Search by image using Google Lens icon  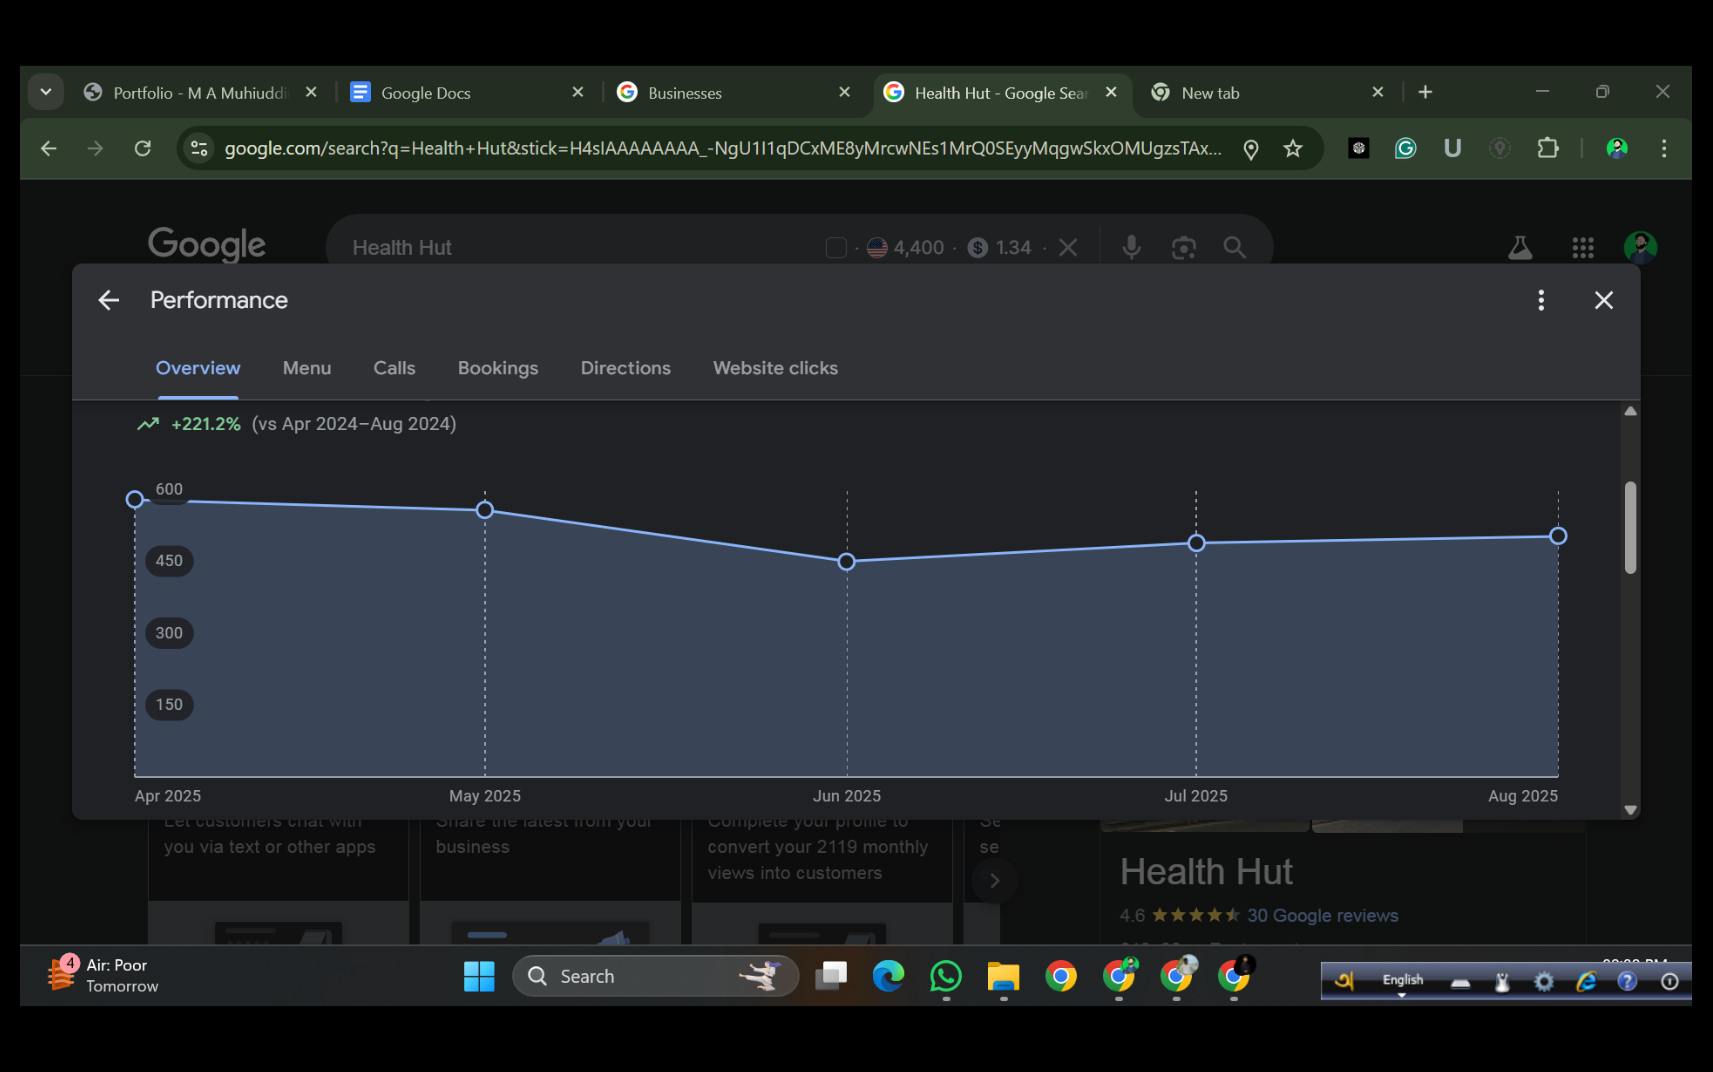[1184, 247]
